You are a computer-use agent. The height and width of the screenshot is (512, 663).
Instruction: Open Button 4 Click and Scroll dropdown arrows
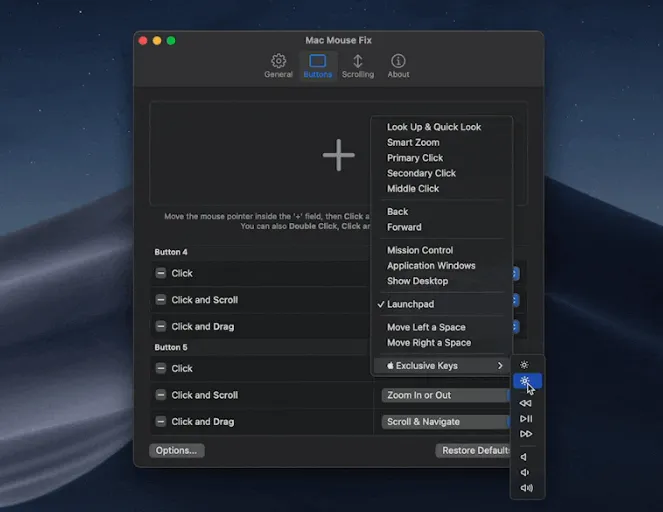pyautogui.click(x=515, y=300)
